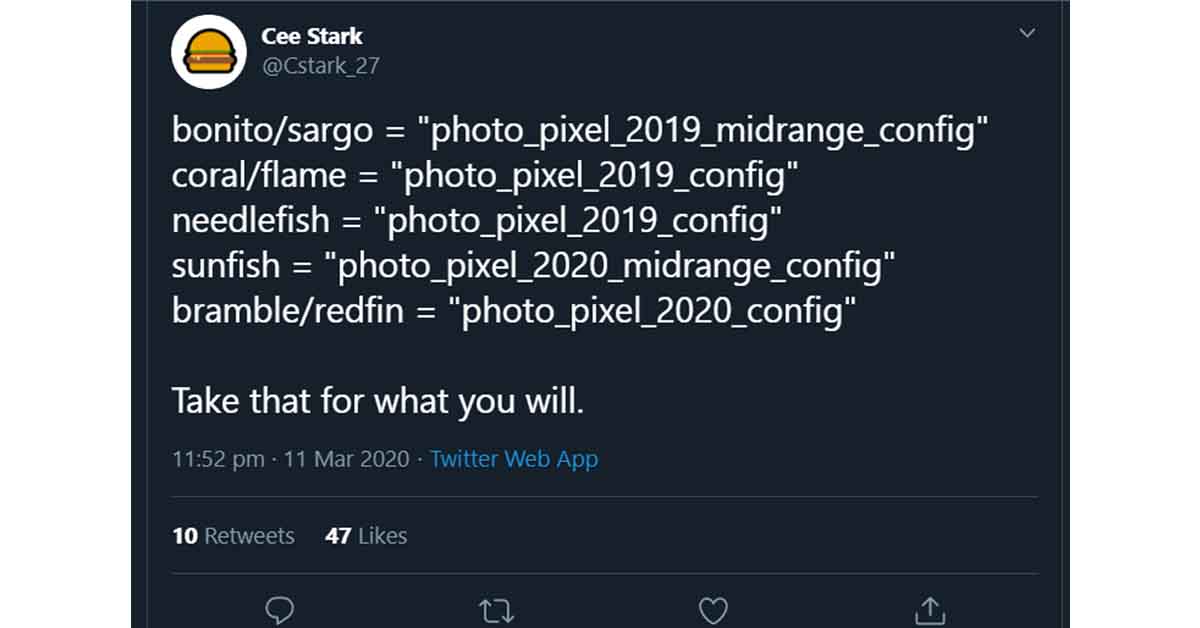
Task: Click the needlefish config line
Action: [x=475, y=221]
